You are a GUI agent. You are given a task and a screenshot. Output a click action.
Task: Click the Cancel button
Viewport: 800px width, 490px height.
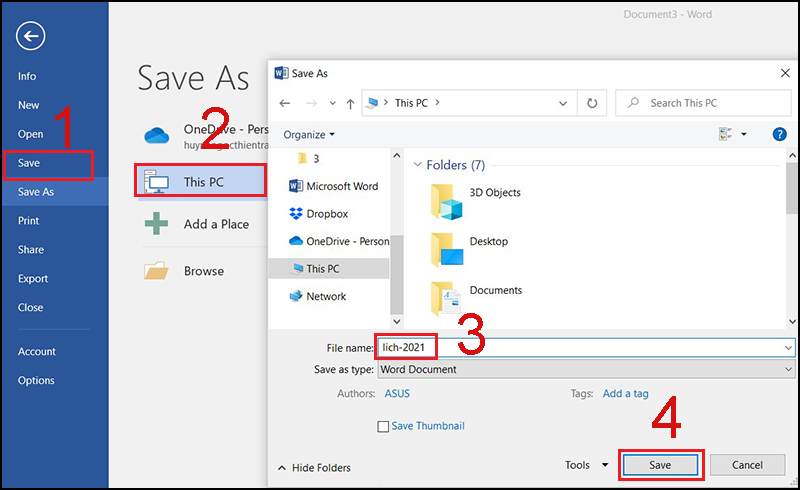pos(747,465)
